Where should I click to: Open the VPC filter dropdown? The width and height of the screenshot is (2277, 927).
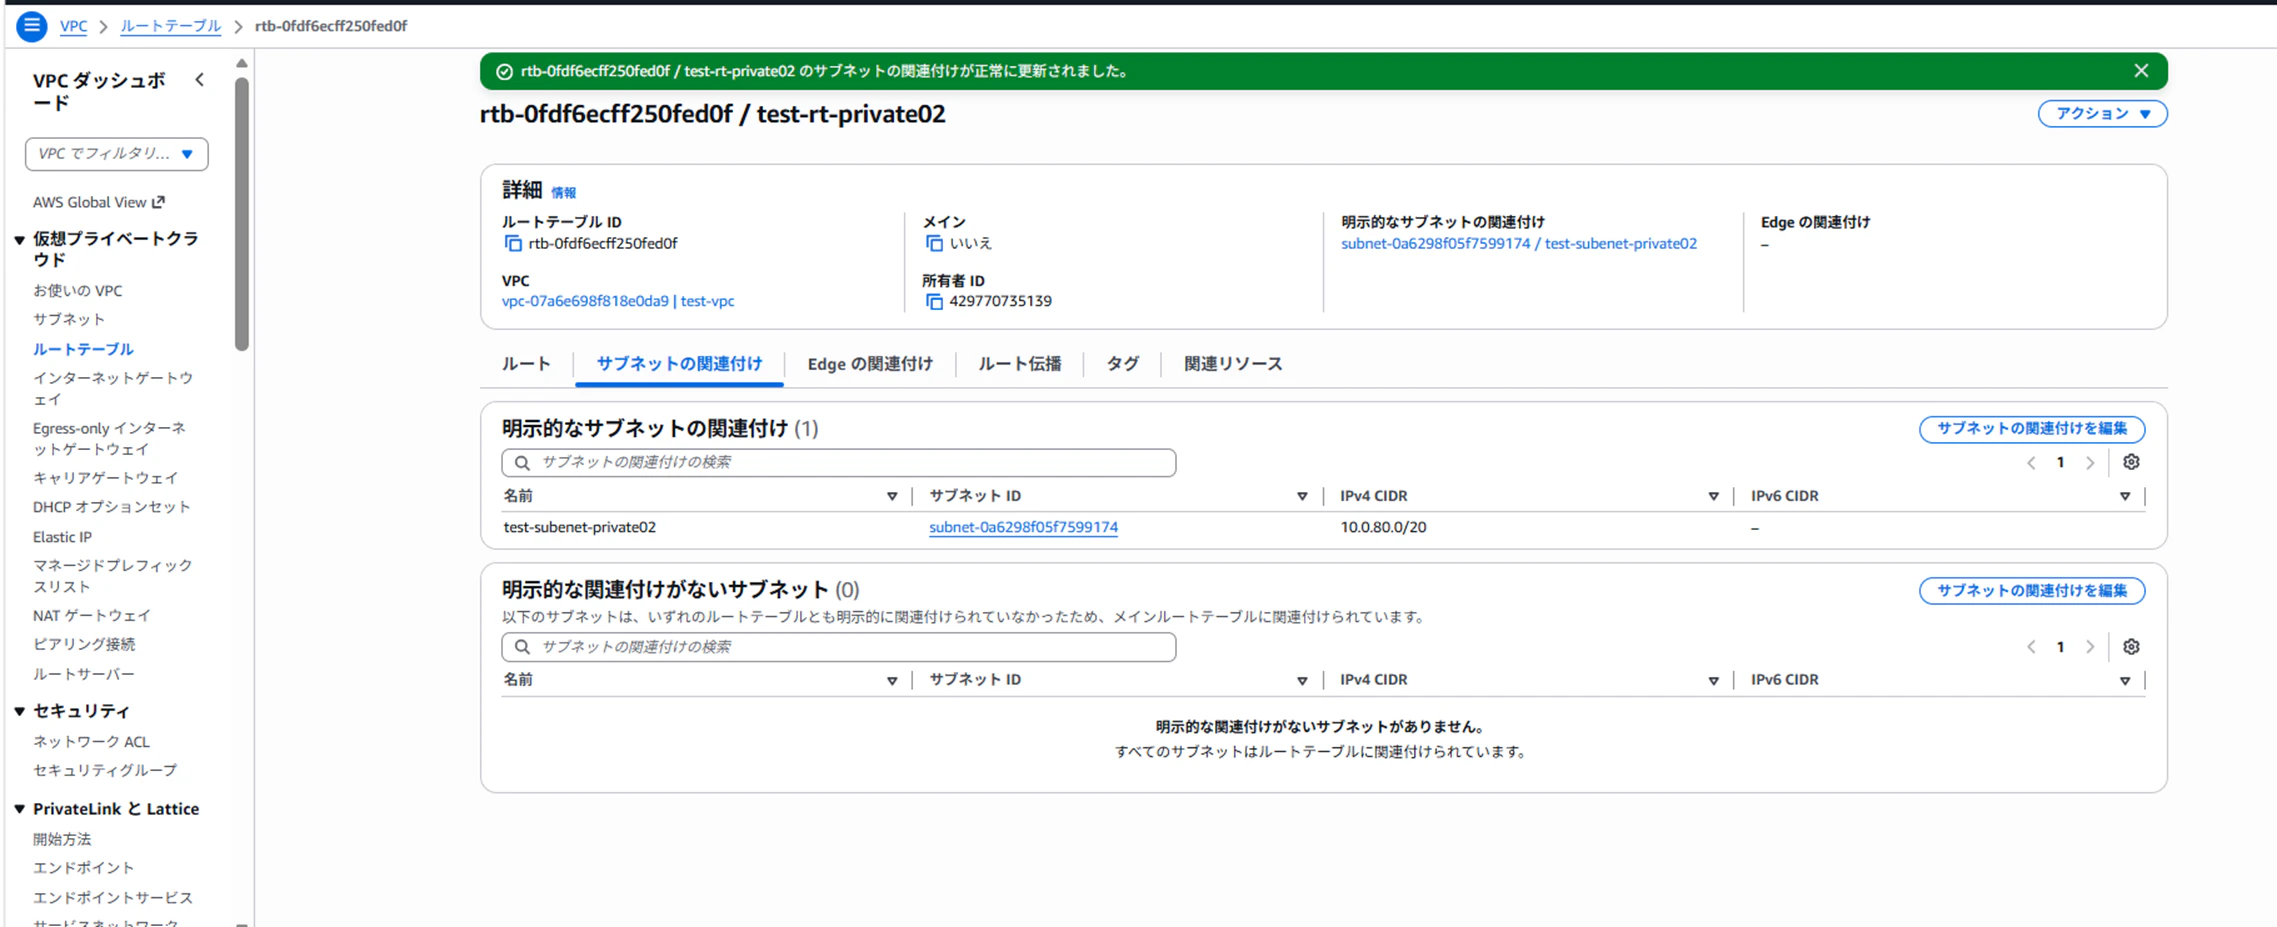click(117, 154)
